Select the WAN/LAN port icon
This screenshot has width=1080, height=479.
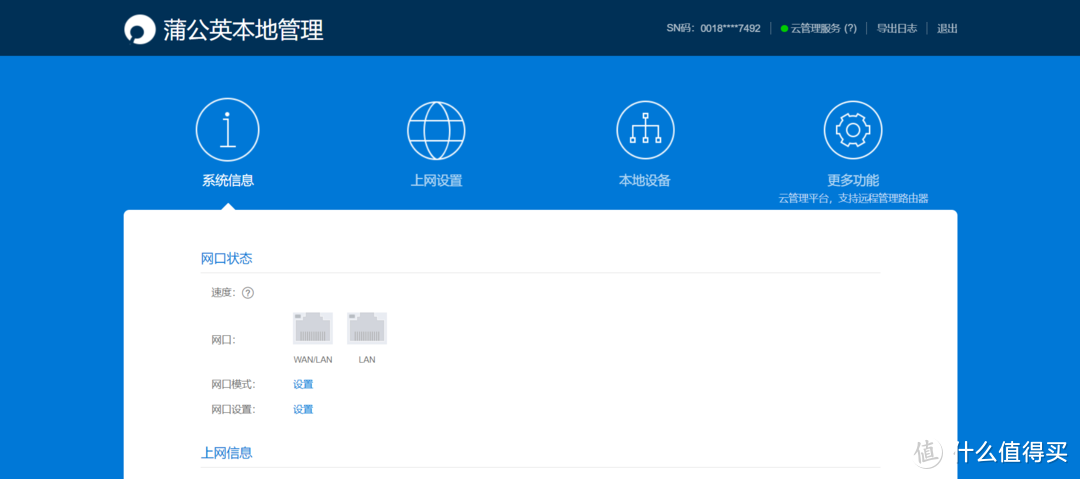(x=313, y=328)
